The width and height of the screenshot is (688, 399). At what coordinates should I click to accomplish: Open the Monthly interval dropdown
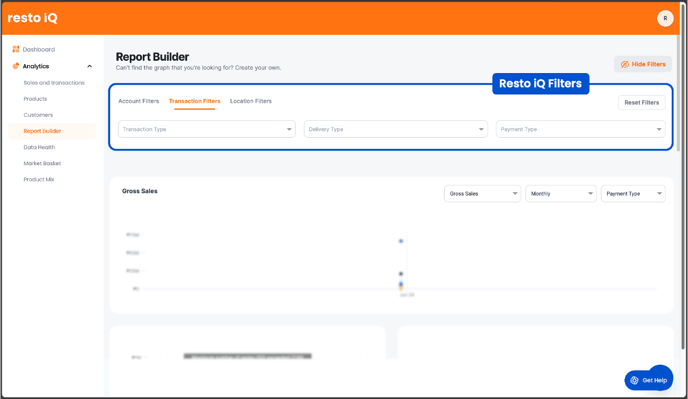pos(561,194)
